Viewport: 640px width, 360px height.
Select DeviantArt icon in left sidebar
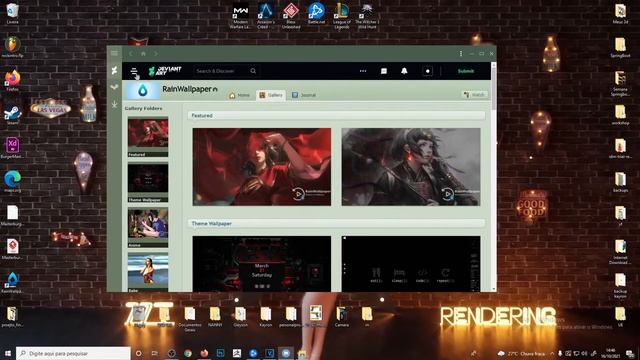(115, 70)
